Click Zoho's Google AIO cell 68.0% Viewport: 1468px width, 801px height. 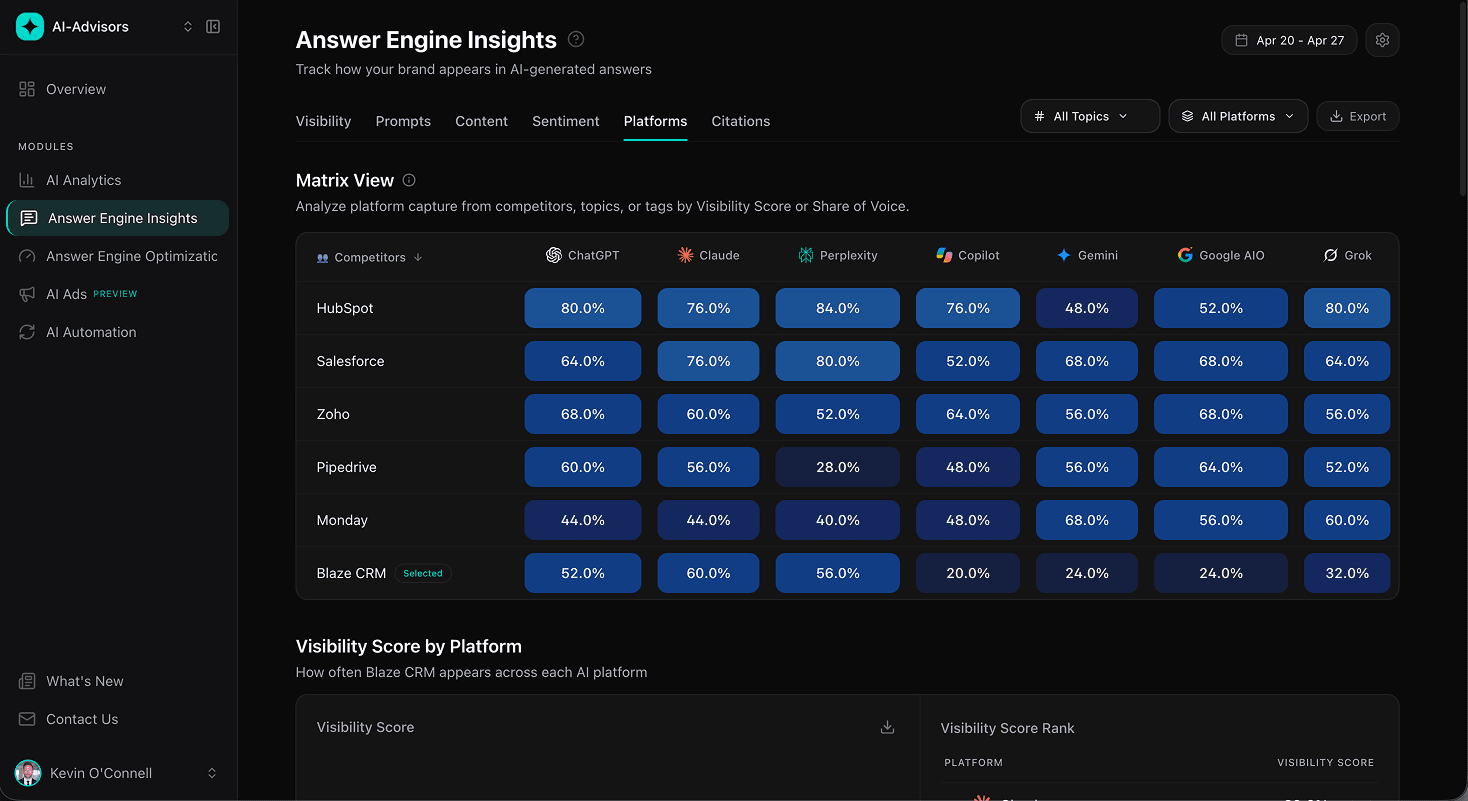point(1220,414)
